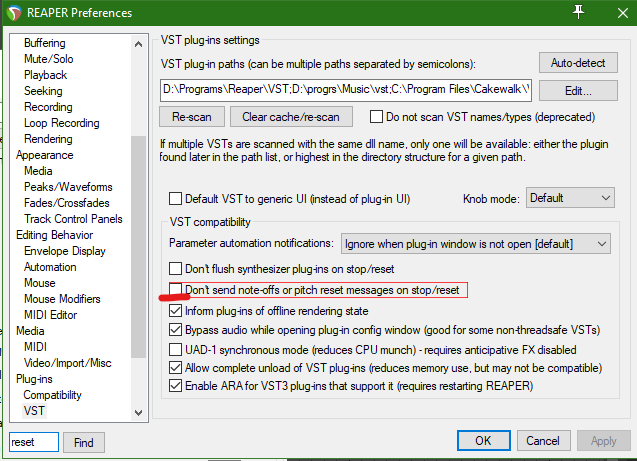
Task: Click the category list scrollbar thumb
Action: 139,247
